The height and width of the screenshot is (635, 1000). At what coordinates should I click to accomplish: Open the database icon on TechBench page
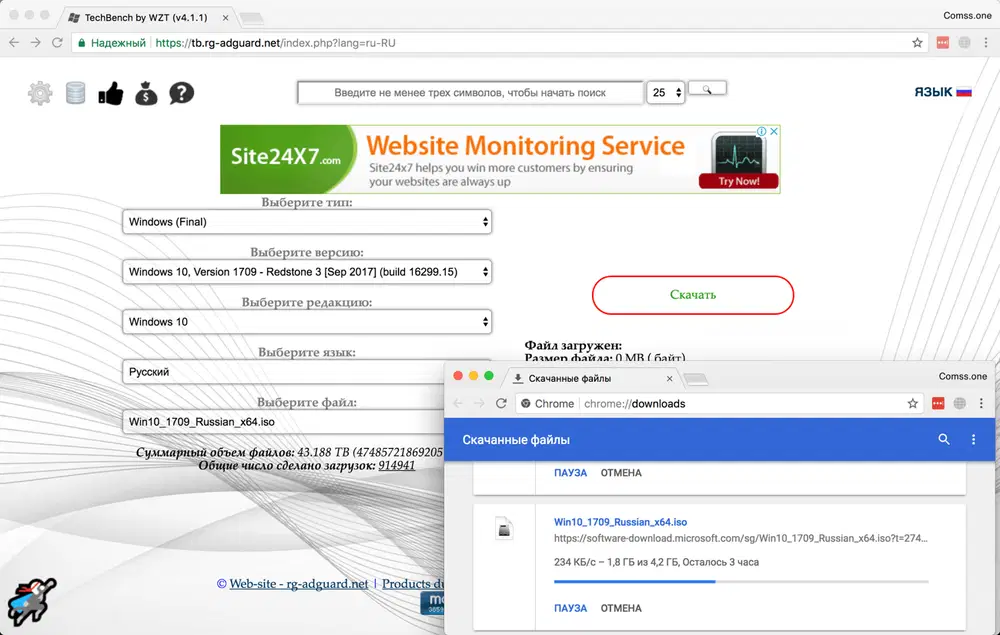75,93
